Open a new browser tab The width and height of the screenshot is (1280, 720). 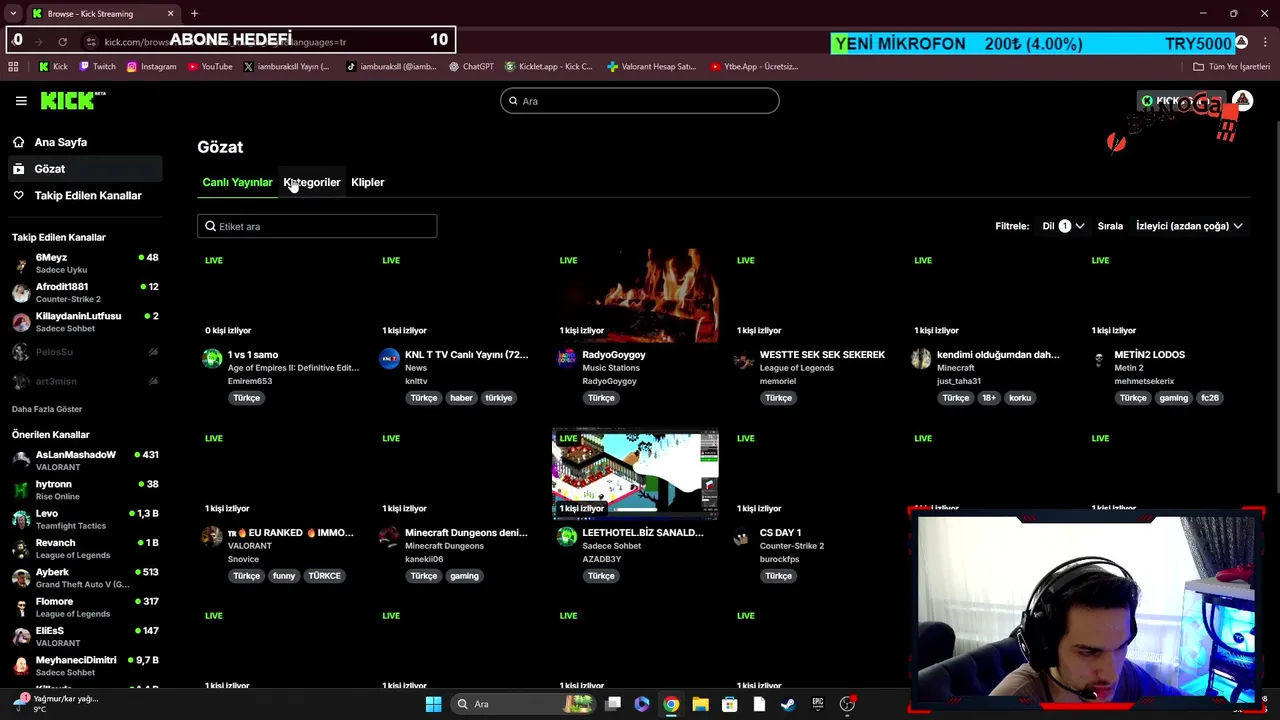point(194,14)
